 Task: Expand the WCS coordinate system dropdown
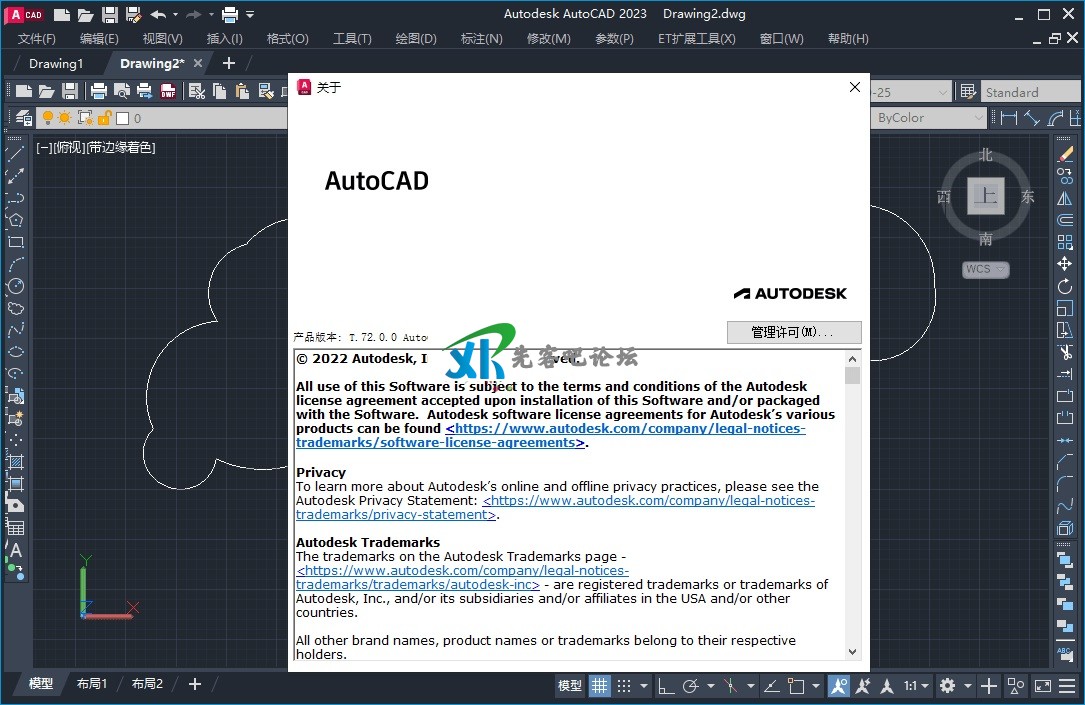point(986,269)
